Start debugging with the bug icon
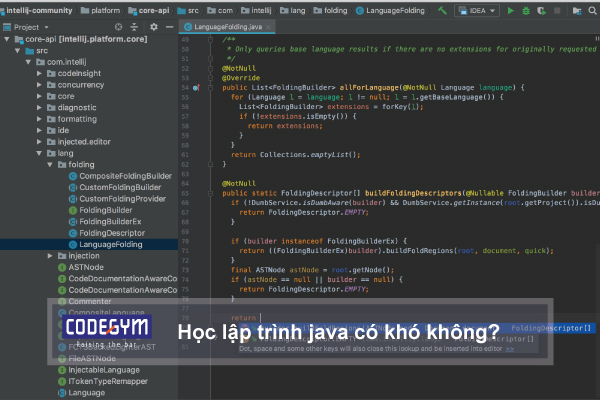Image resolution: width=600 pixels, height=400 pixels. coord(526,11)
